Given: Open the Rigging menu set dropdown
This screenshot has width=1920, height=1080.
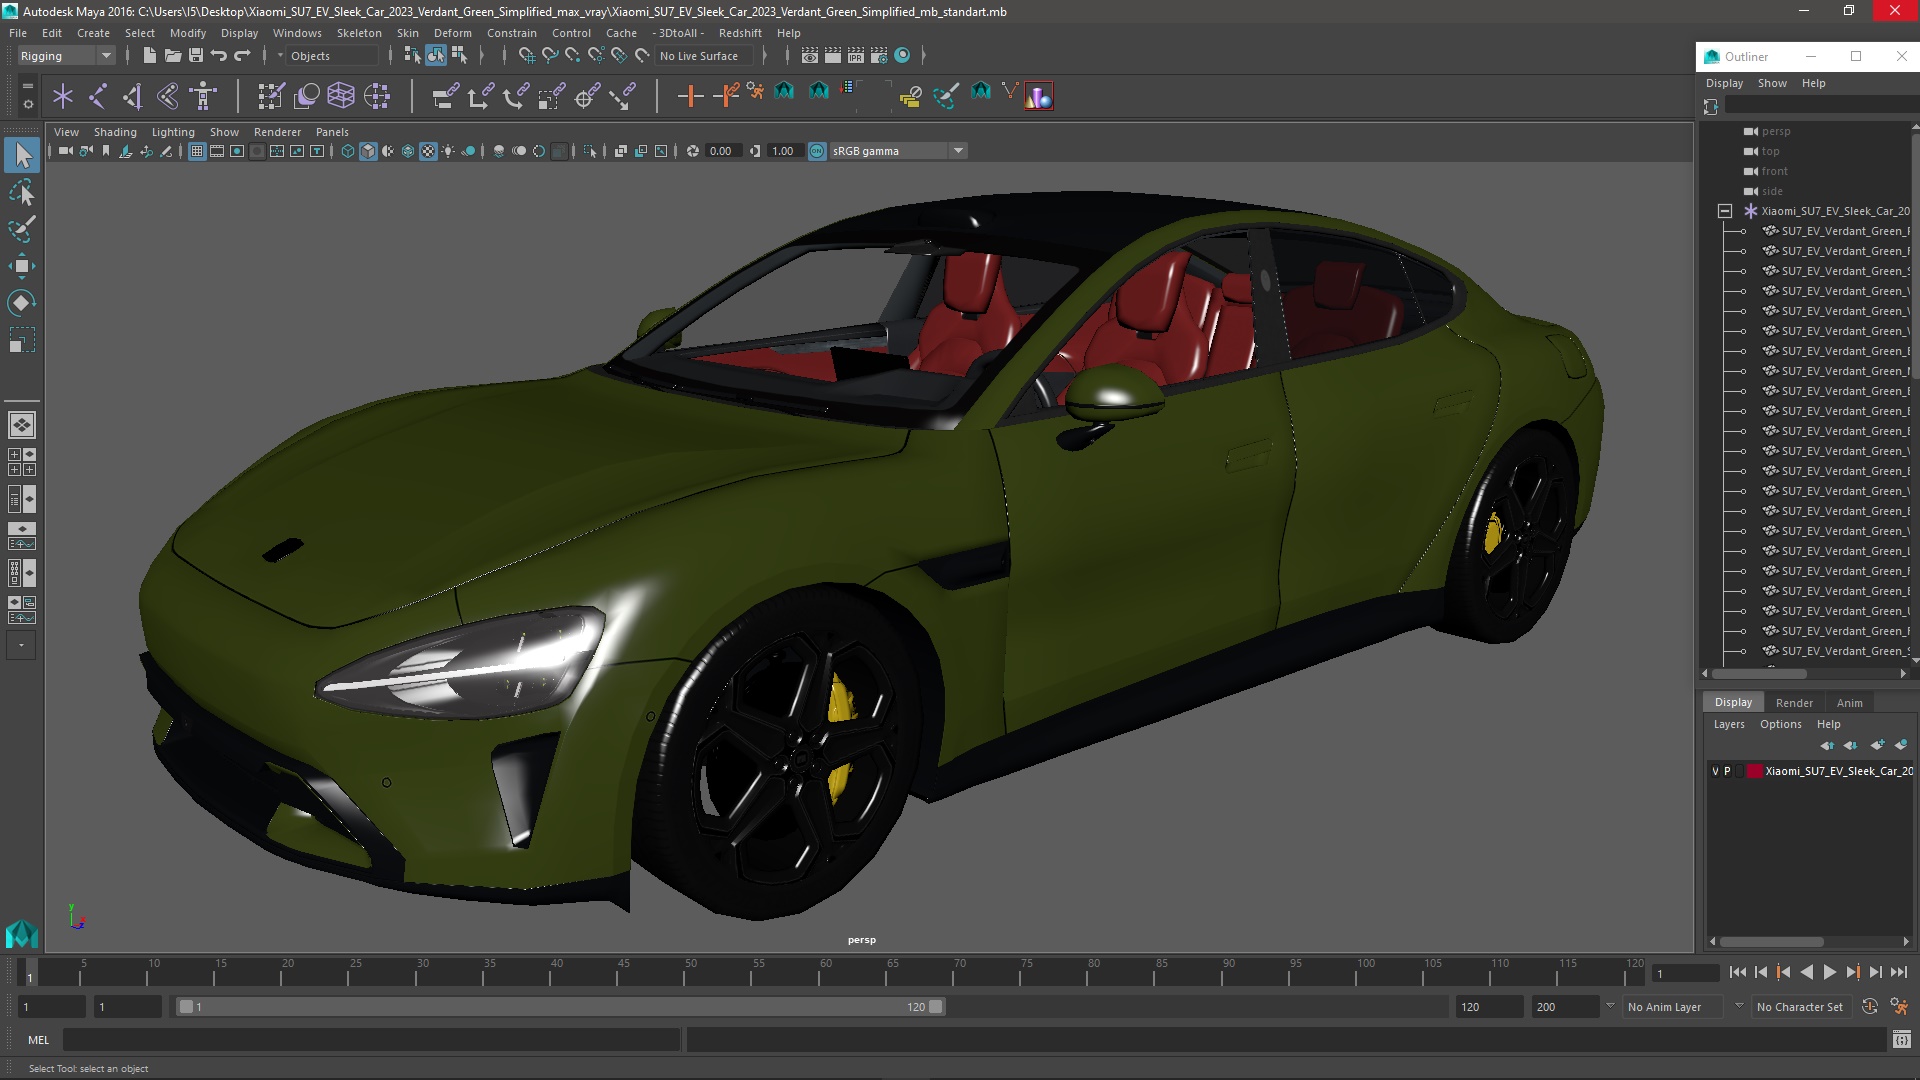Looking at the screenshot, I should [67, 56].
